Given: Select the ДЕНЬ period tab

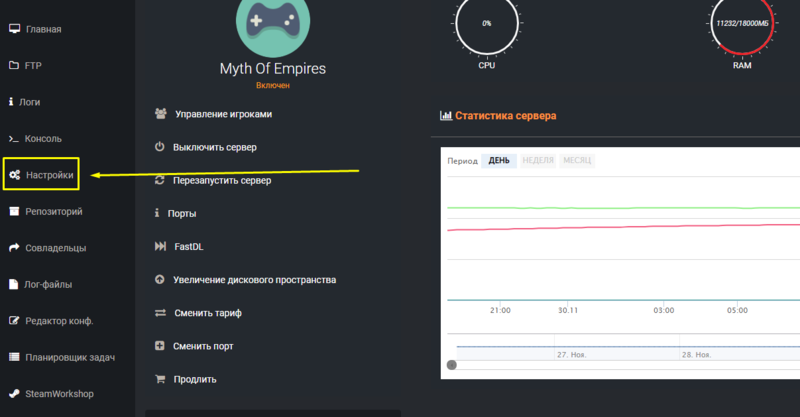Looking at the screenshot, I should (499, 160).
